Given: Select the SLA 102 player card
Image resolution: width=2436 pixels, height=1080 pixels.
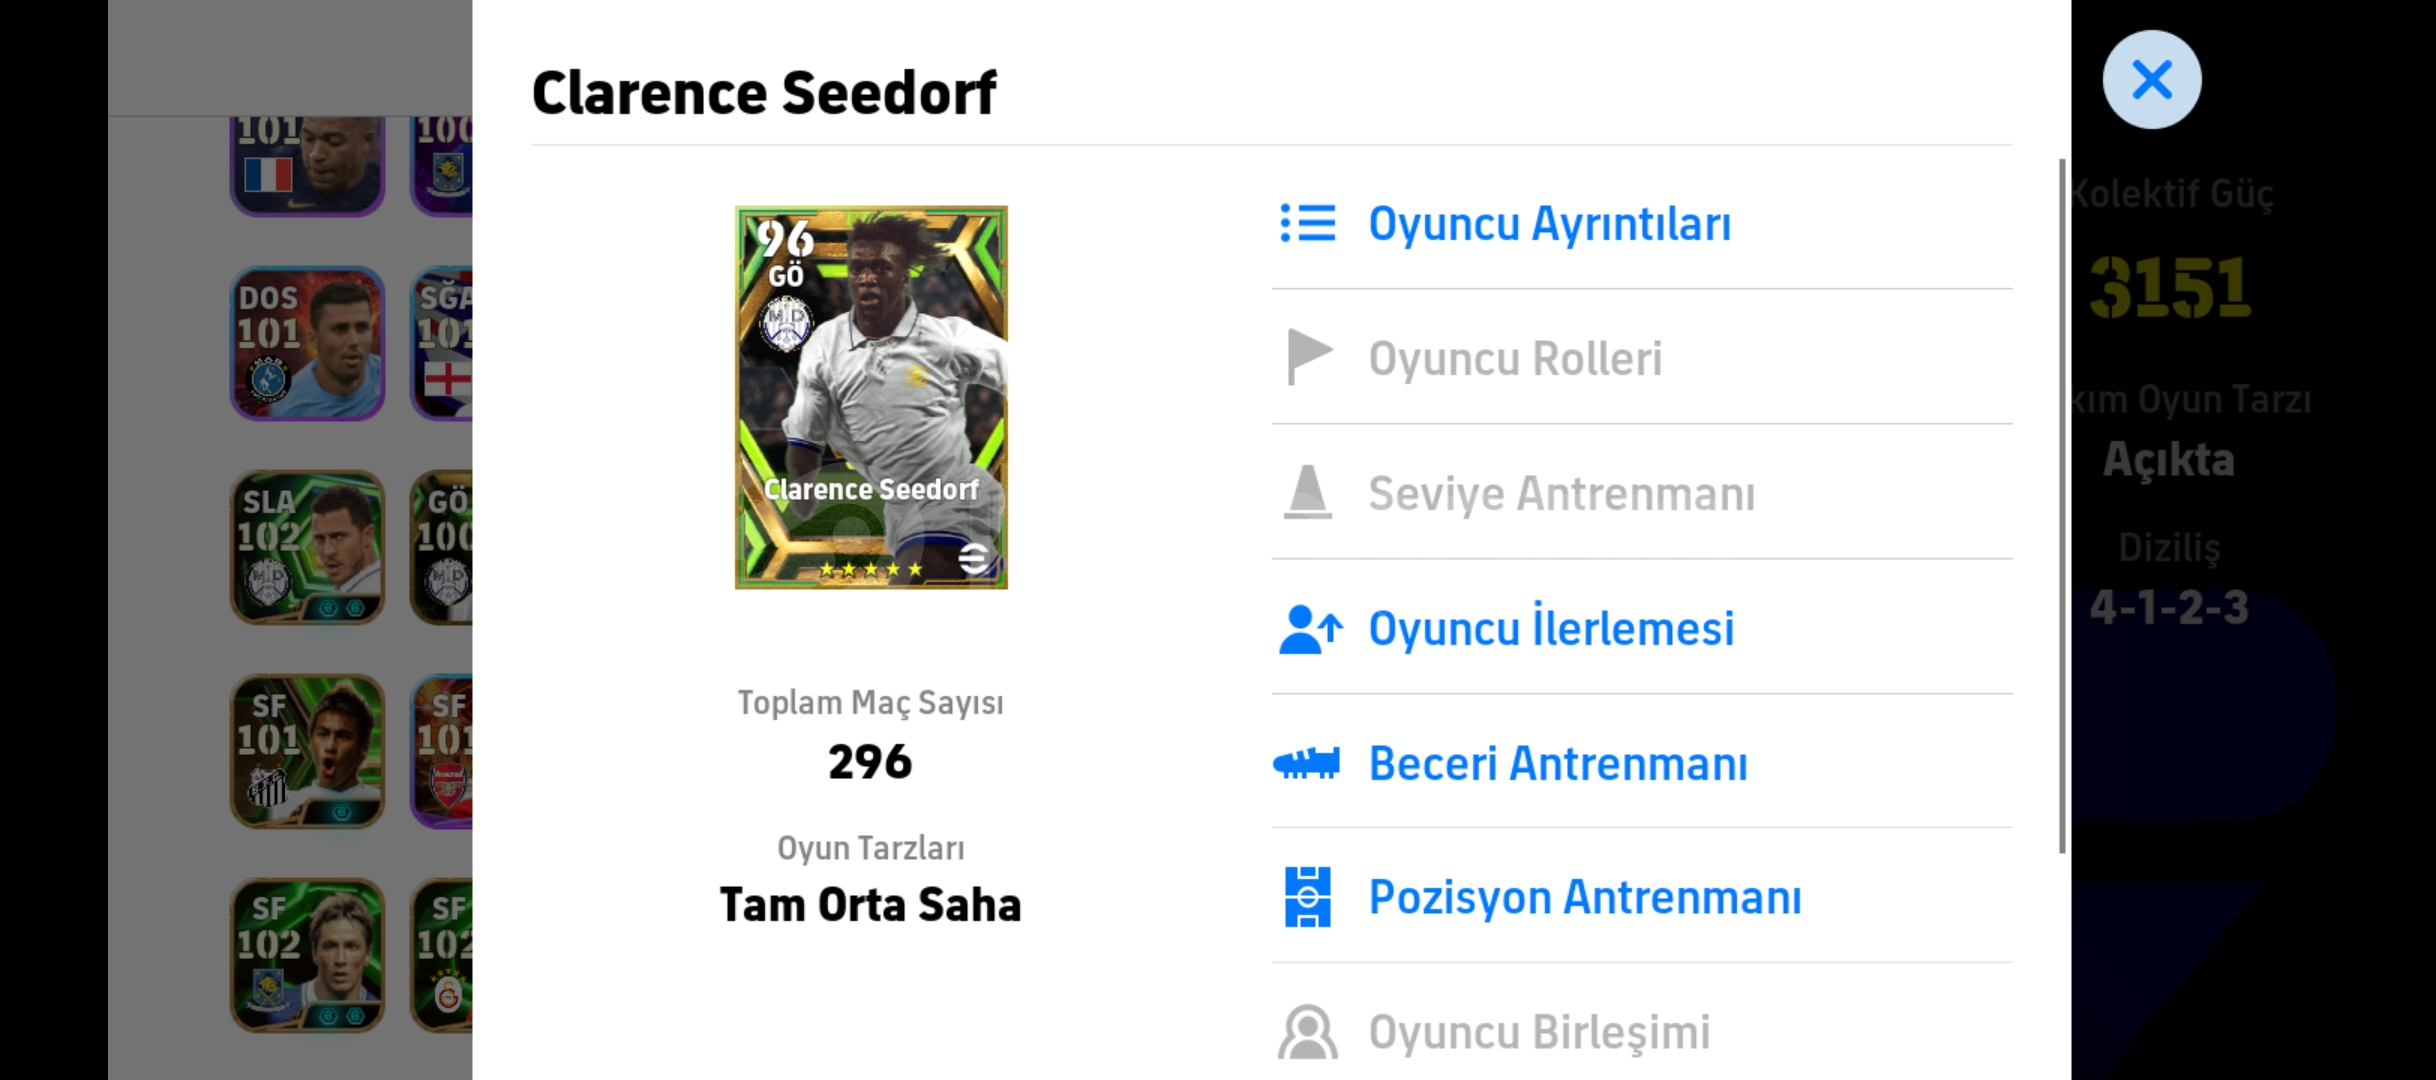Looking at the screenshot, I should click(x=307, y=547).
